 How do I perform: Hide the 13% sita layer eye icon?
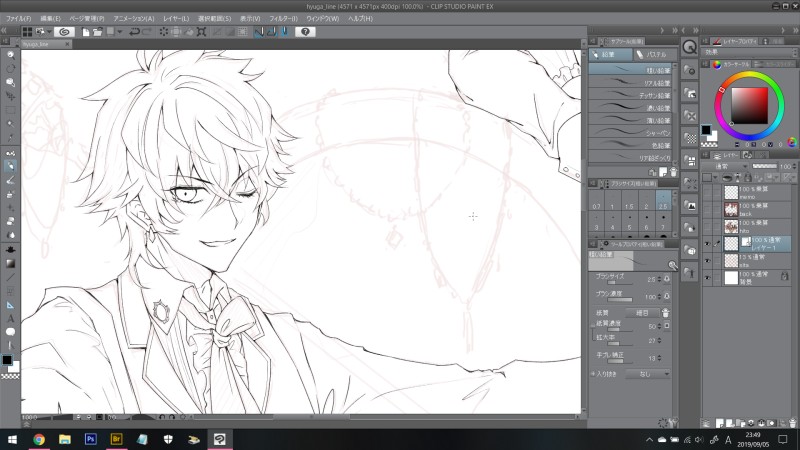[707, 261]
